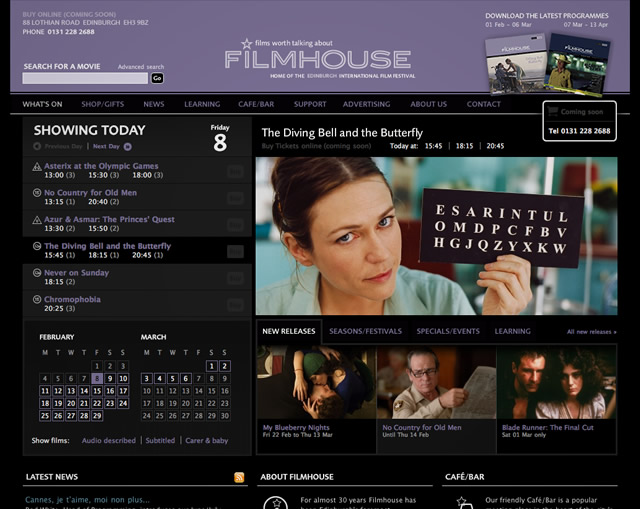Click My Blueberry Nights title link
This screenshot has height=509, width=640.
click(296, 427)
